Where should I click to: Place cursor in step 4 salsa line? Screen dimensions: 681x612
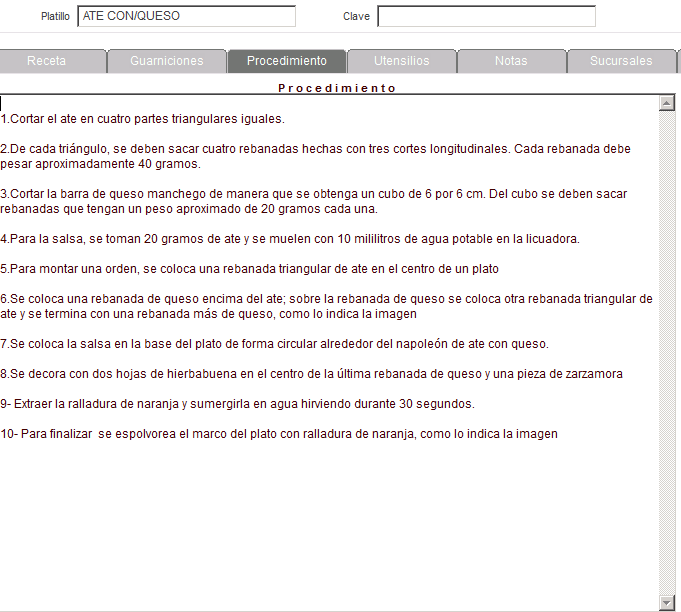[x=290, y=239]
